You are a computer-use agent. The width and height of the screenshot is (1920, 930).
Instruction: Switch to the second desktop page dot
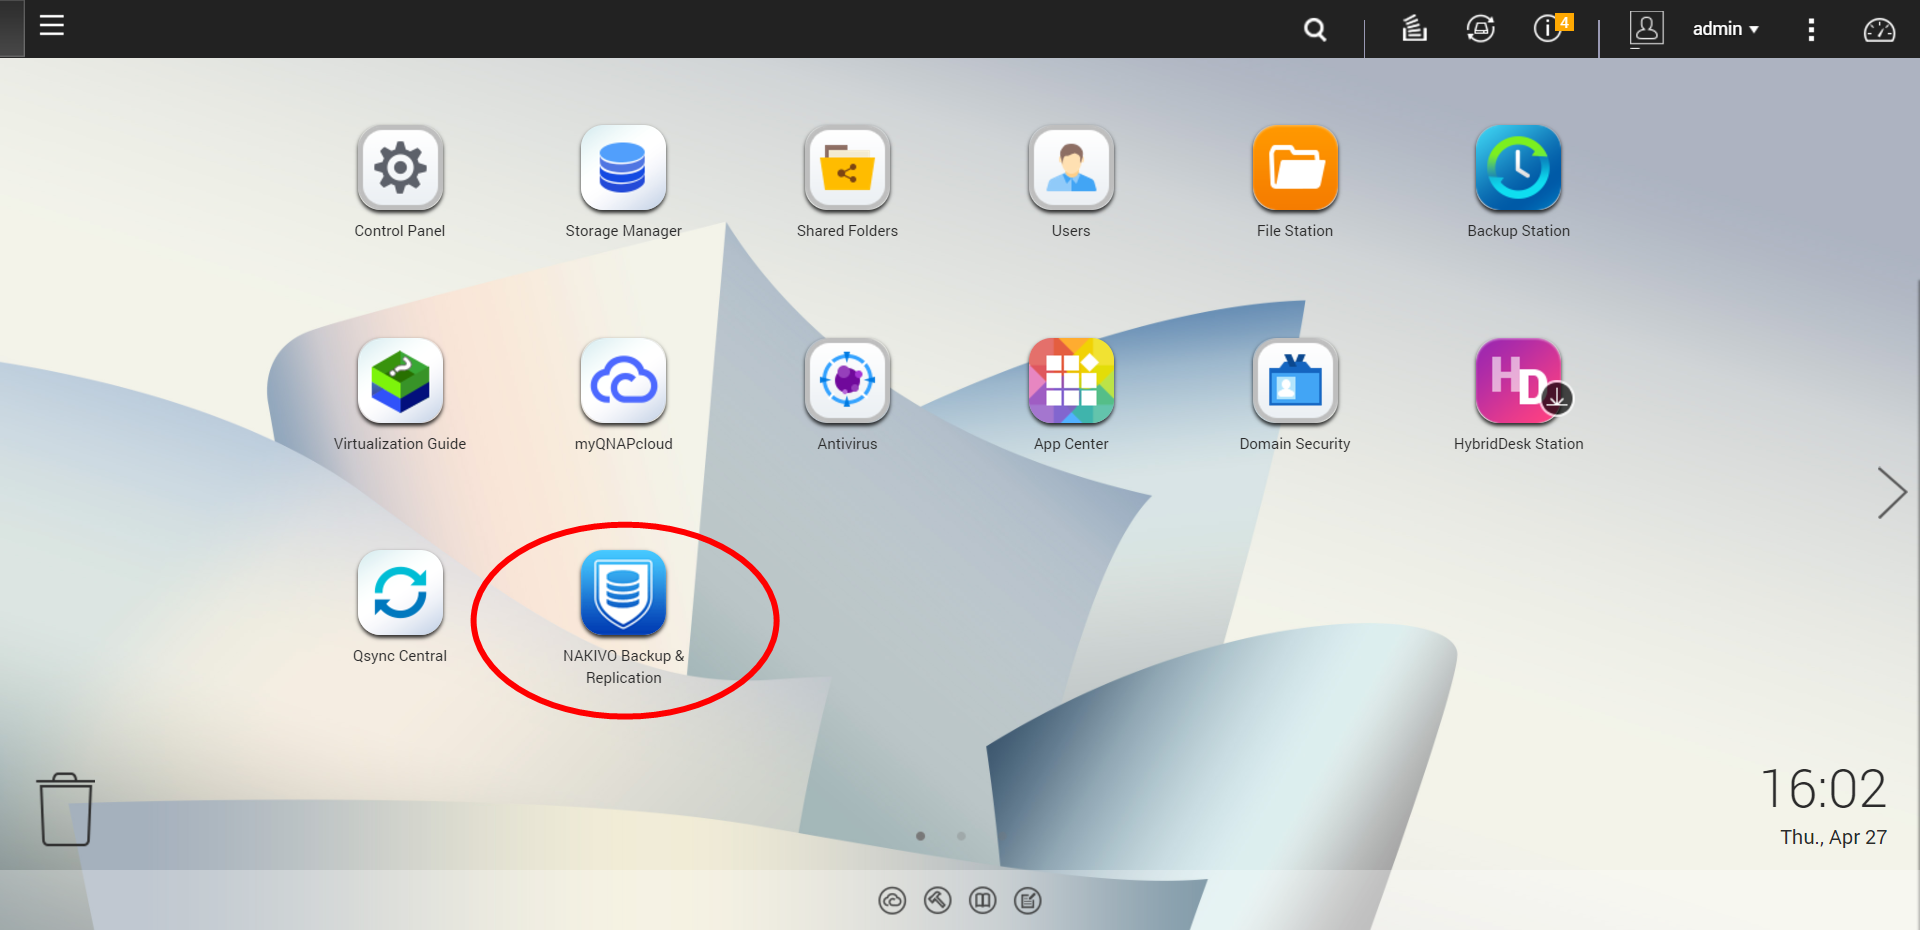coord(961,836)
